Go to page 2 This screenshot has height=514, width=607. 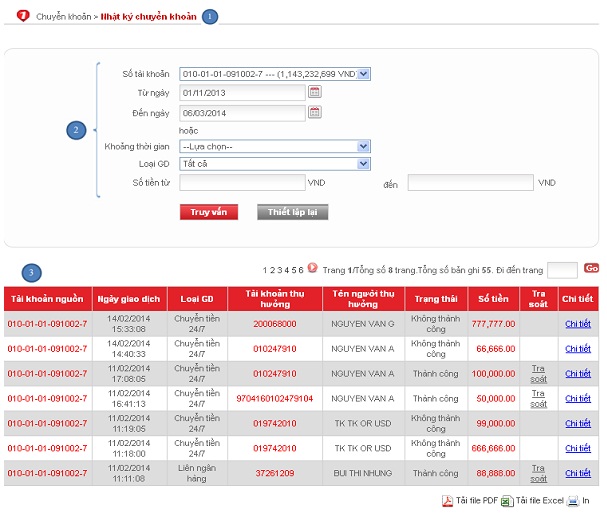click(272, 270)
